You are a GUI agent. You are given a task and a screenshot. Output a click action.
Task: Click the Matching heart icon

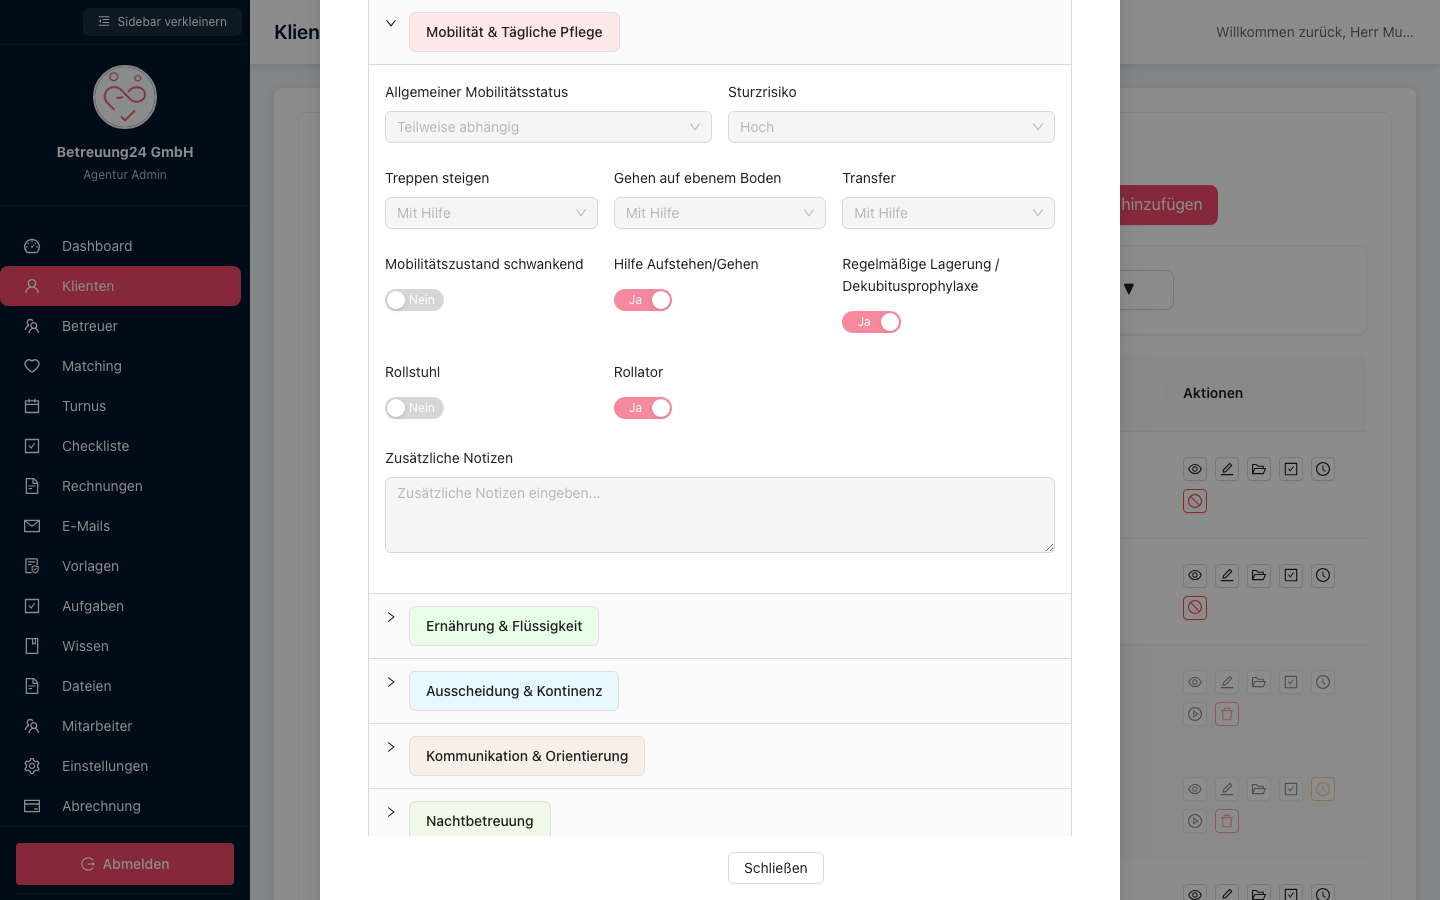pyautogui.click(x=32, y=366)
